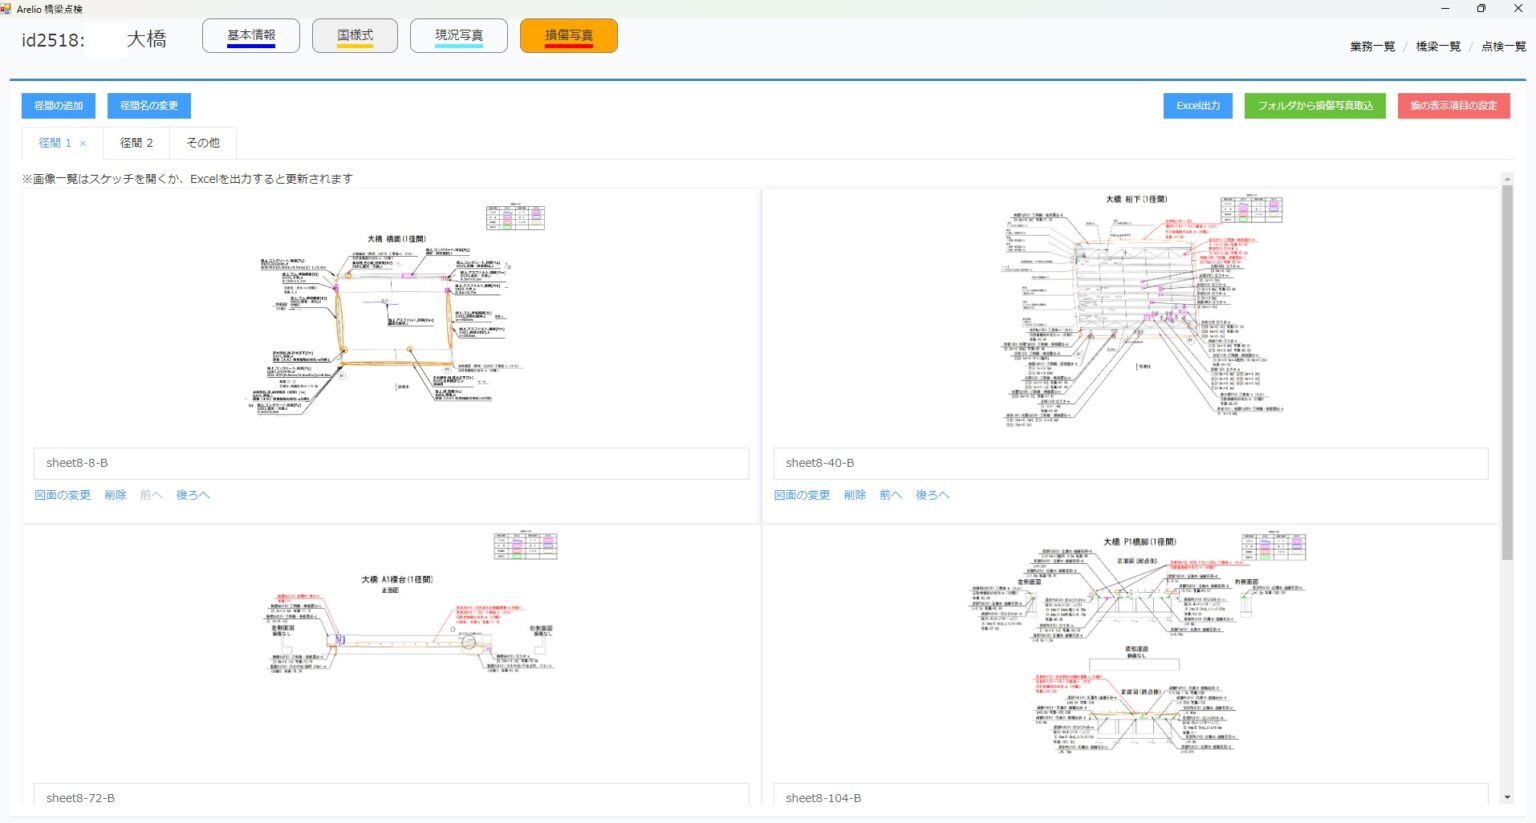Screen dimensions: 1536x823
Task: Open the 国様式 section
Action: click(355, 36)
